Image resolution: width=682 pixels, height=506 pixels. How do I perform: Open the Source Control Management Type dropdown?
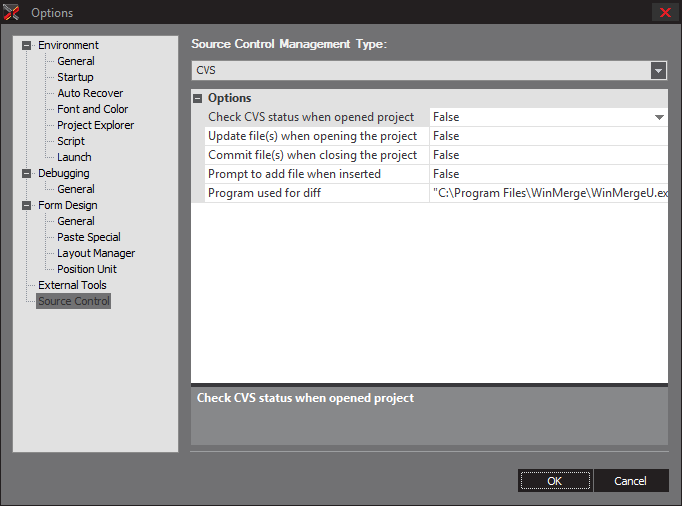(657, 71)
